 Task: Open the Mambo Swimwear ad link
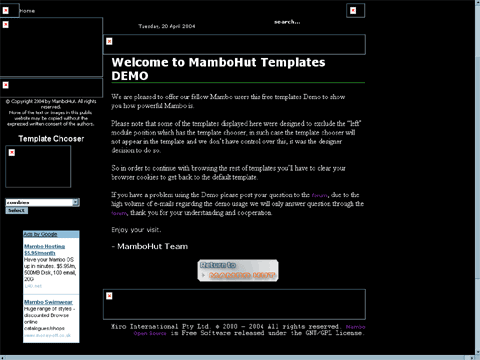(48, 302)
